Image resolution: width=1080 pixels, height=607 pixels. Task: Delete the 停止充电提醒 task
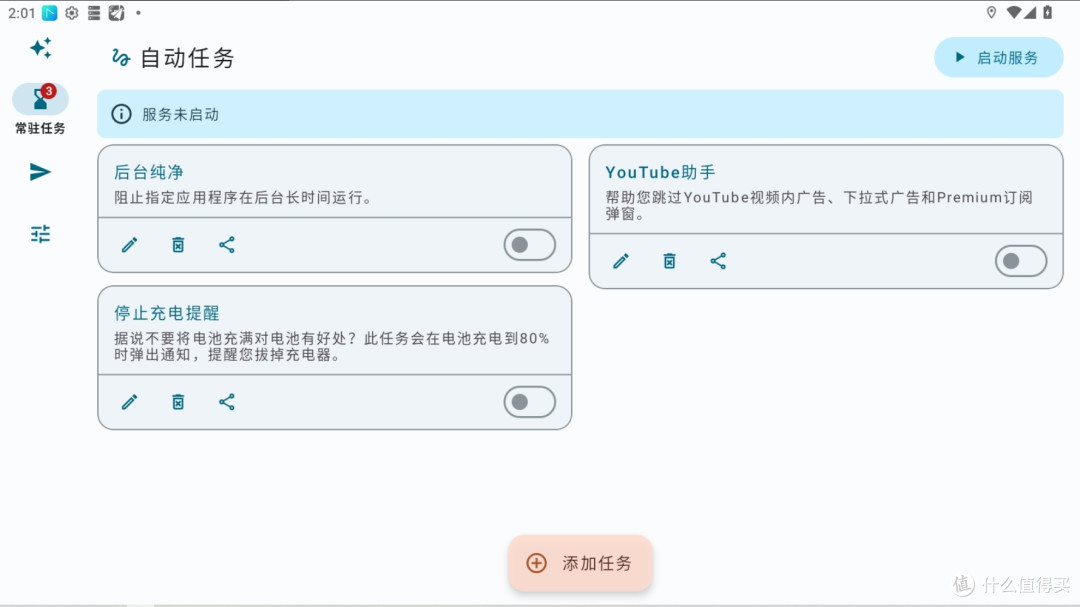pos(178,401)
